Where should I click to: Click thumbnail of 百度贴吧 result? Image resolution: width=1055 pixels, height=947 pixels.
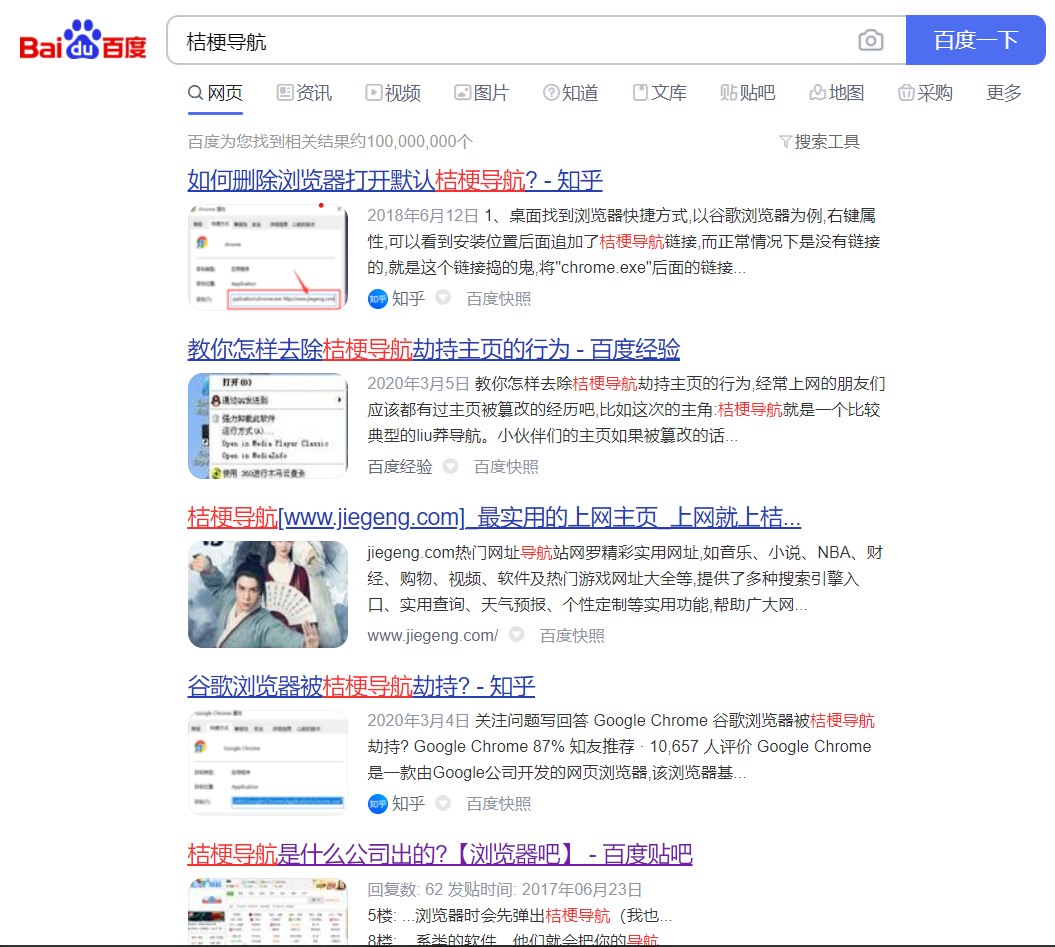tap(268, 911)
